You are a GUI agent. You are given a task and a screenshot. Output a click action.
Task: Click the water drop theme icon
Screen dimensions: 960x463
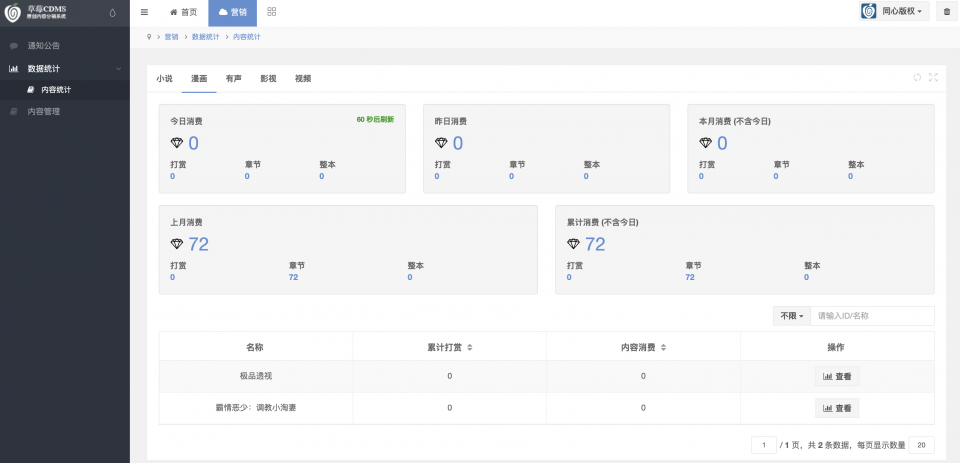112,12
